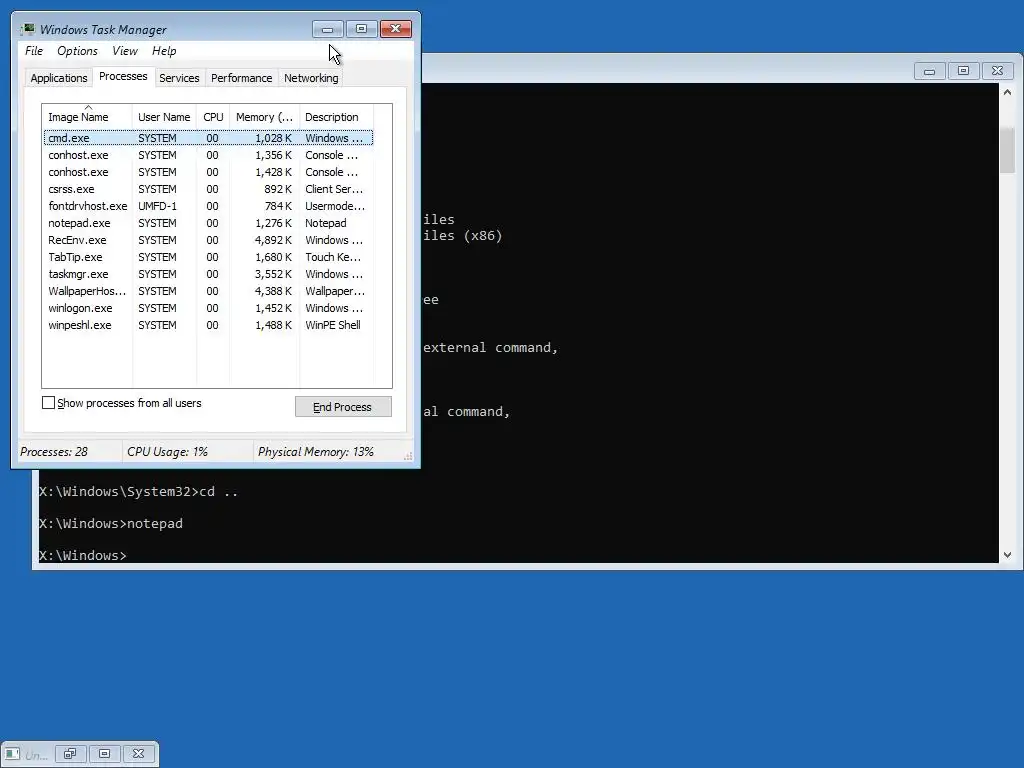Click the End Process button
Screen dimensions: 1024x768
click(x=343, y=407)
